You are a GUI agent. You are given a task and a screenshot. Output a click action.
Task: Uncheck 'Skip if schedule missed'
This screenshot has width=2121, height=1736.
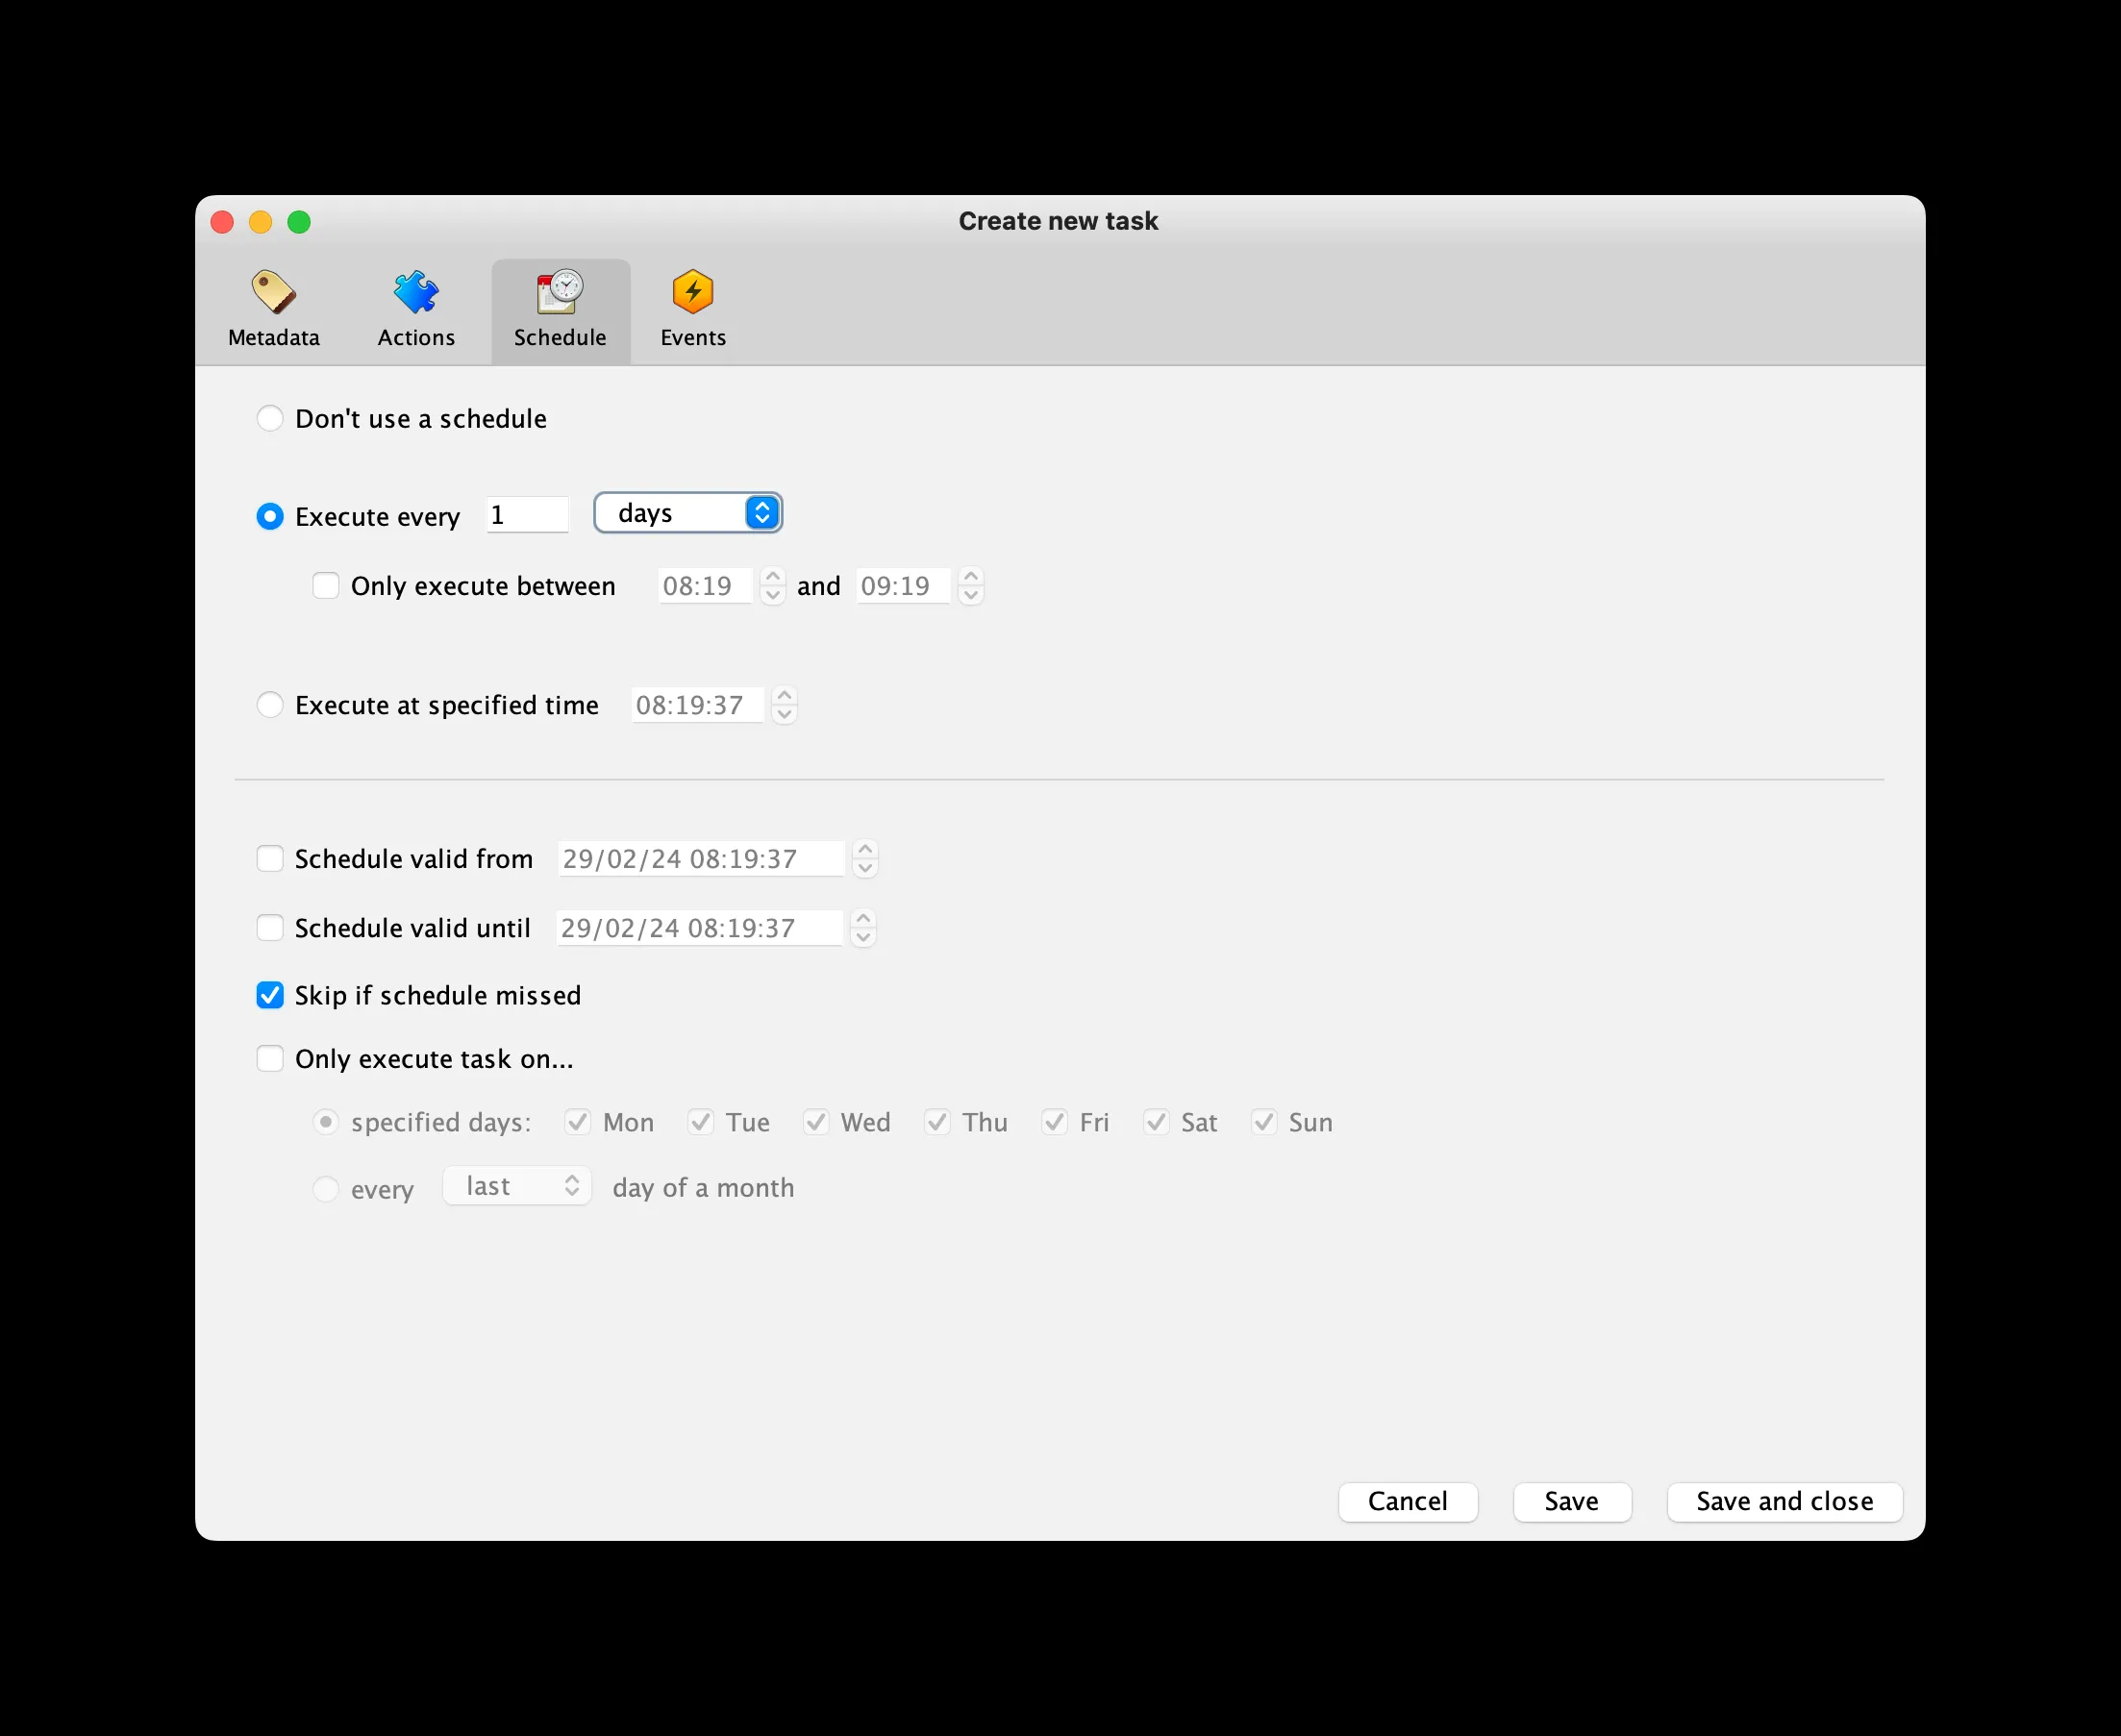(270, 995)
